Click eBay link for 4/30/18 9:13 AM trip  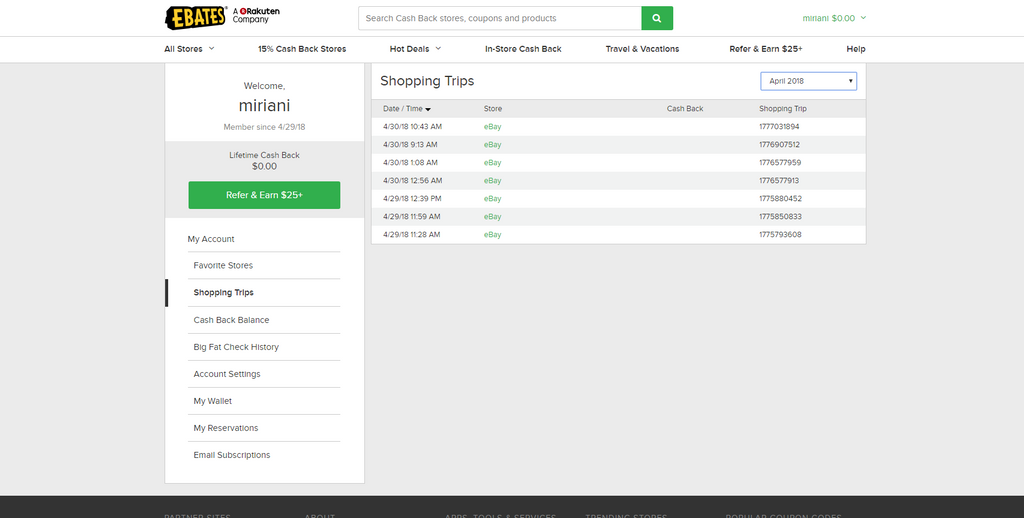[x=492, y=145]
